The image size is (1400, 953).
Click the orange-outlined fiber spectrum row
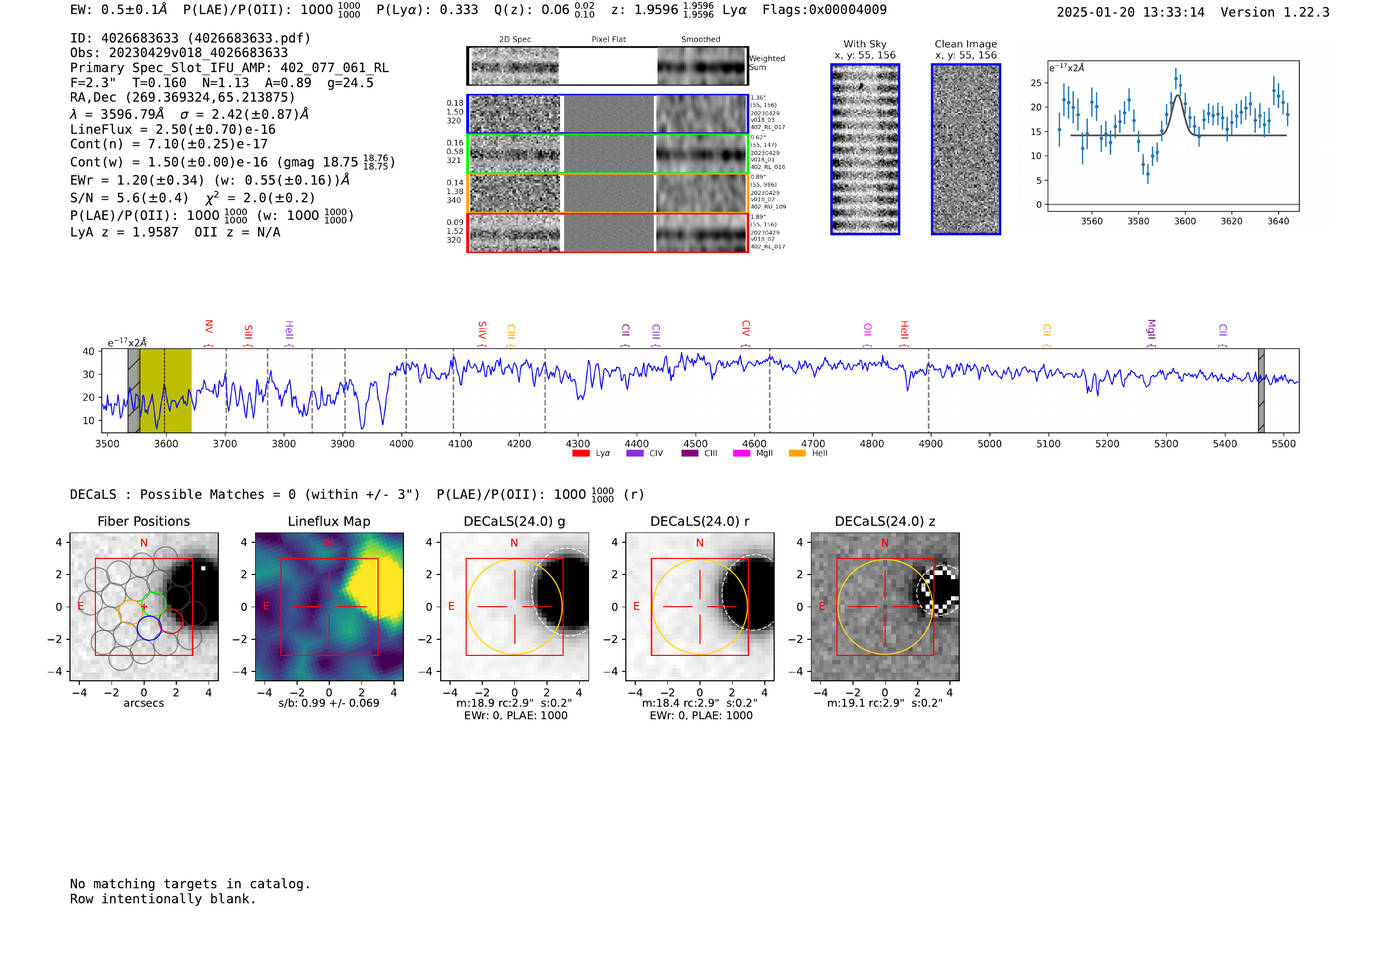607,193
